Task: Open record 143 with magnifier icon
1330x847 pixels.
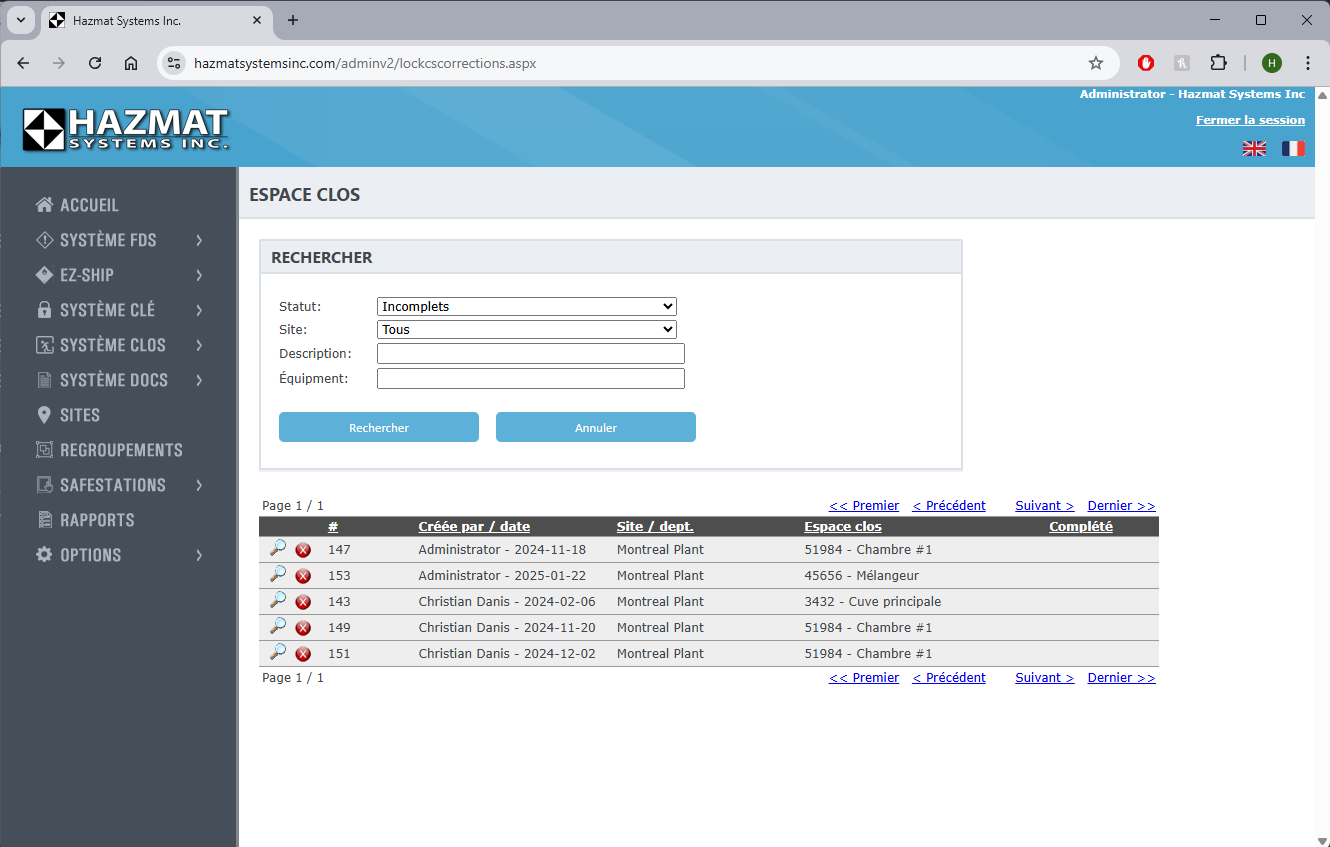Action: tap(278, 600)
